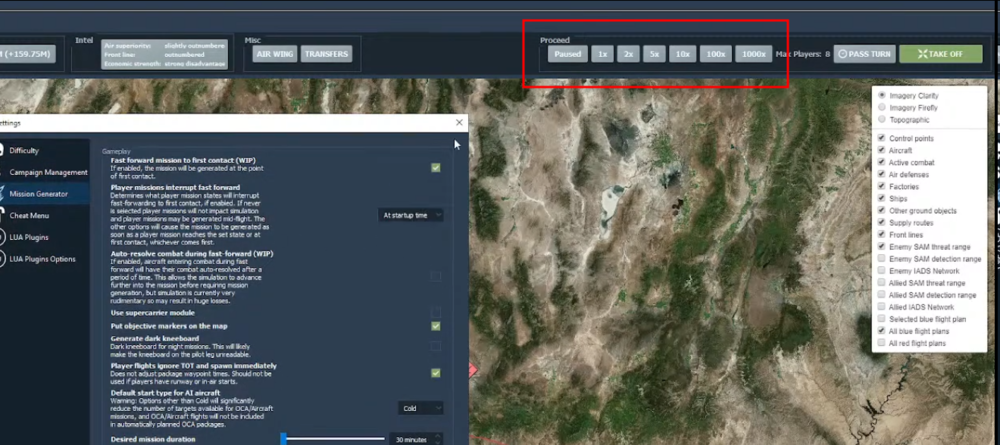Toggle Supply routes map overlay
Screen dimensions: 1000x445
[881, 222]
